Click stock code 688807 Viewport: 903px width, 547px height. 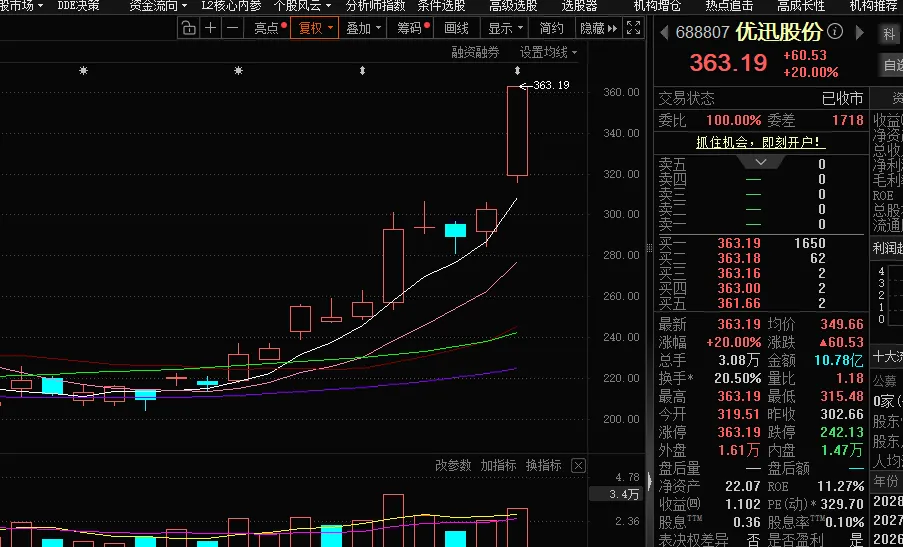tap(703, 32)
